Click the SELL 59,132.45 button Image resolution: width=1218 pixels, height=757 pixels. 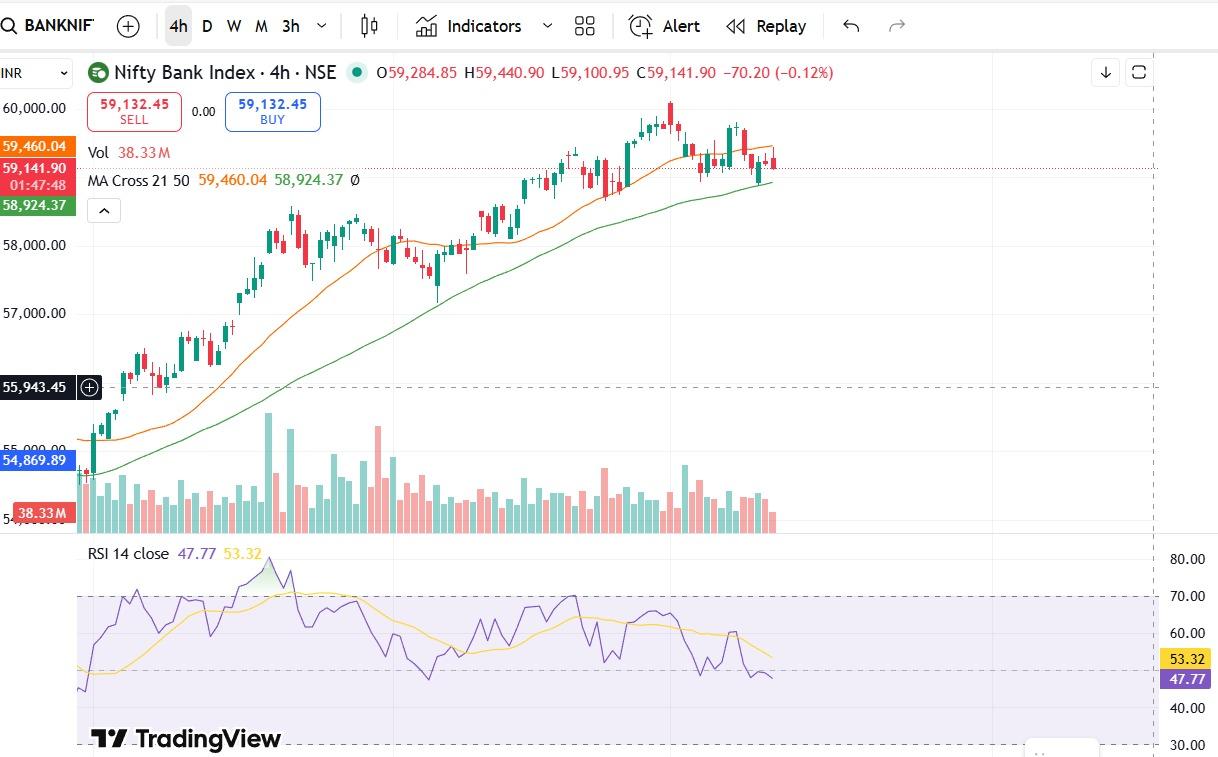point(134,112)
